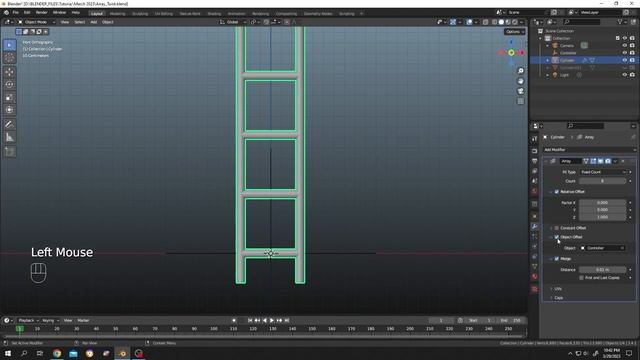Open the Keying dropdown in timeline

(50, 320)
